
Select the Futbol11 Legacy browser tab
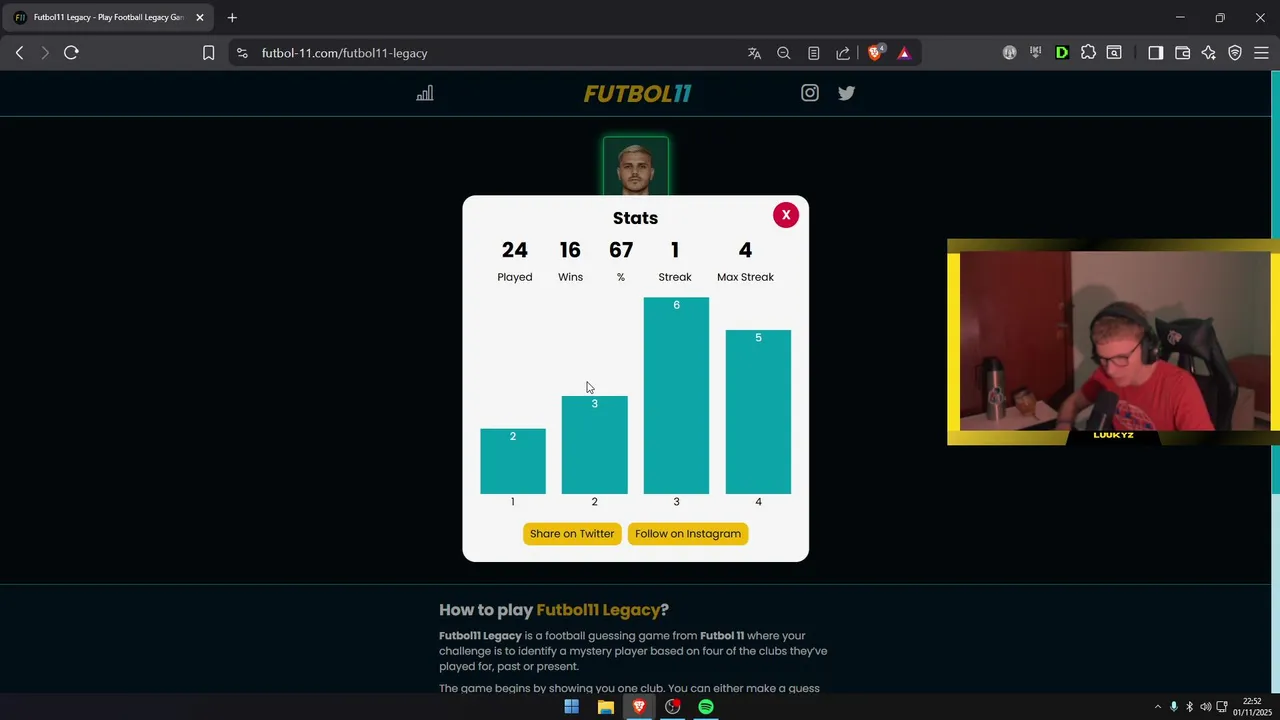[108, 17]
